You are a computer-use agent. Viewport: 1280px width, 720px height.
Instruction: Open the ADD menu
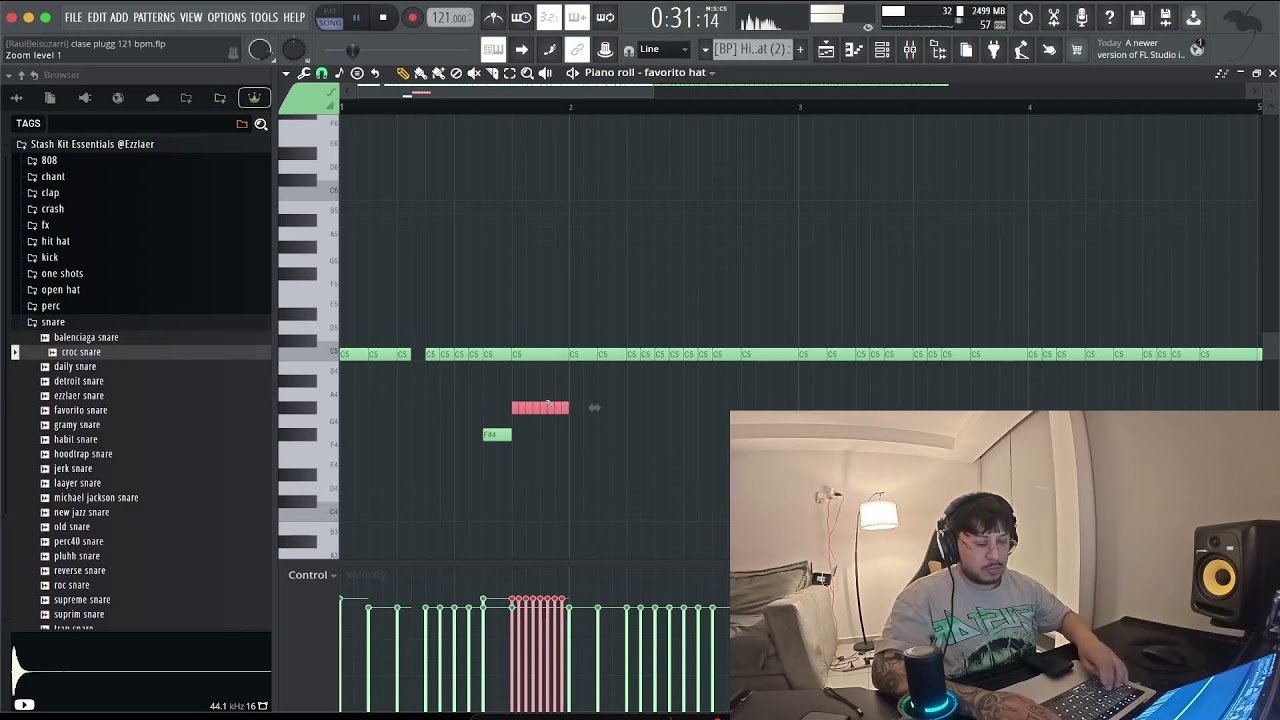[119, 18]
